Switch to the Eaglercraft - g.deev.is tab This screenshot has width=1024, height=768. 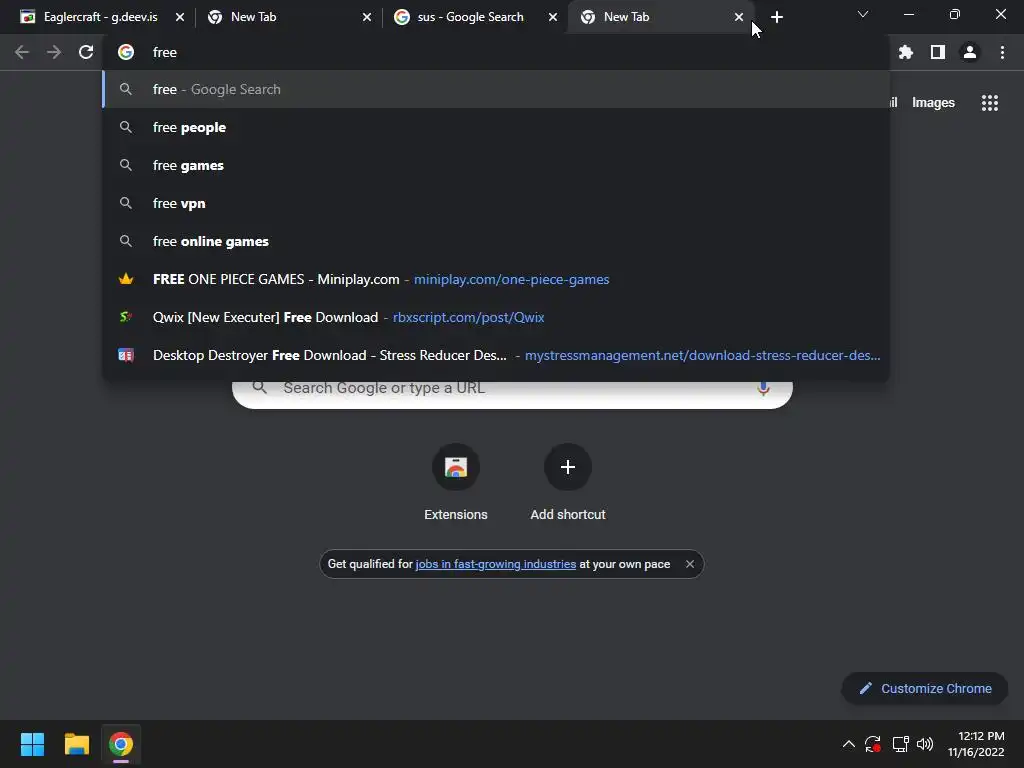point(101,17)
